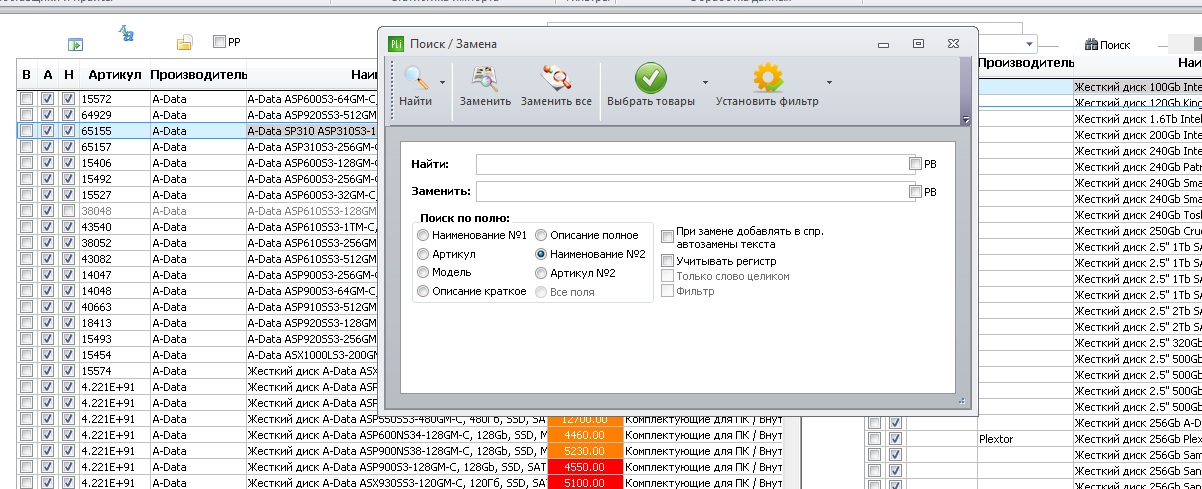Viewport: 1202px width, 489px height.
Task: Click the Жесткий диск 1.6Tb Intel row
Action: click(x=1137, y=119)
